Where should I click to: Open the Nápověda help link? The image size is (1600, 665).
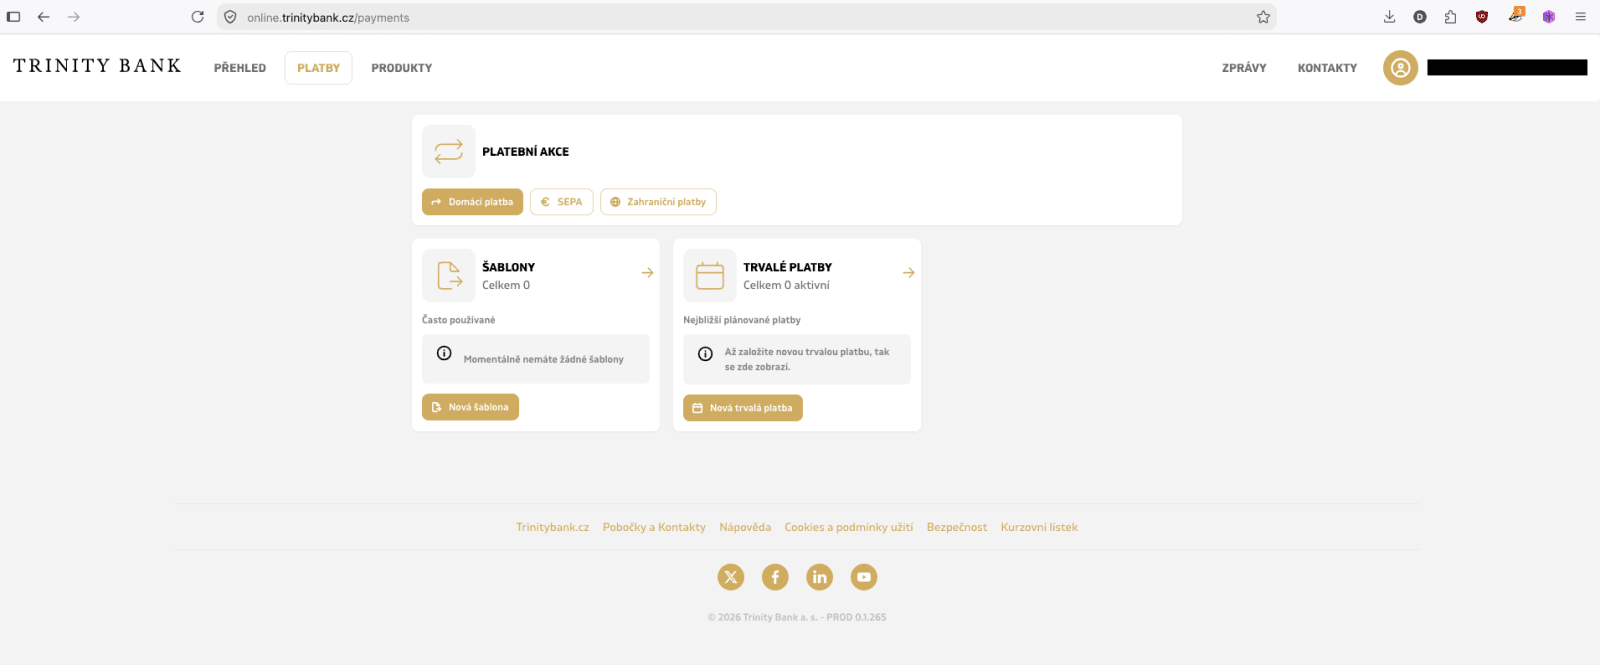745,527
